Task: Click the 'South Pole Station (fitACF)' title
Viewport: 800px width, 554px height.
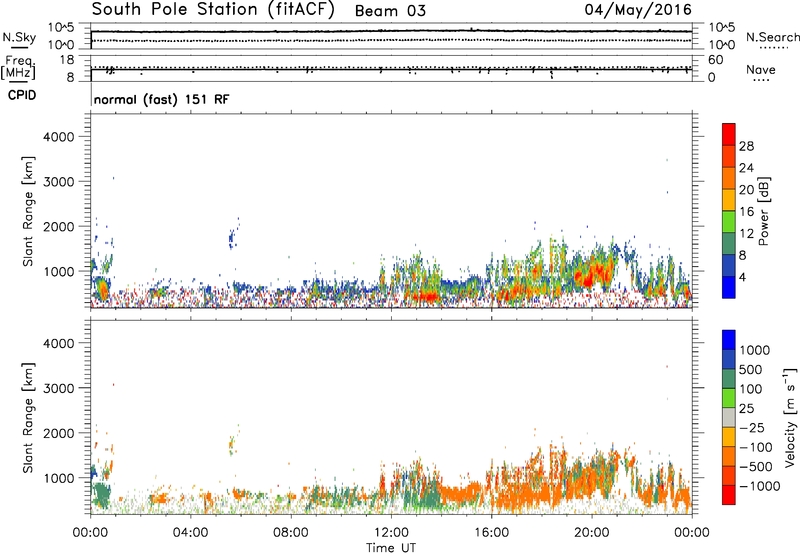Action: (213, 10)
